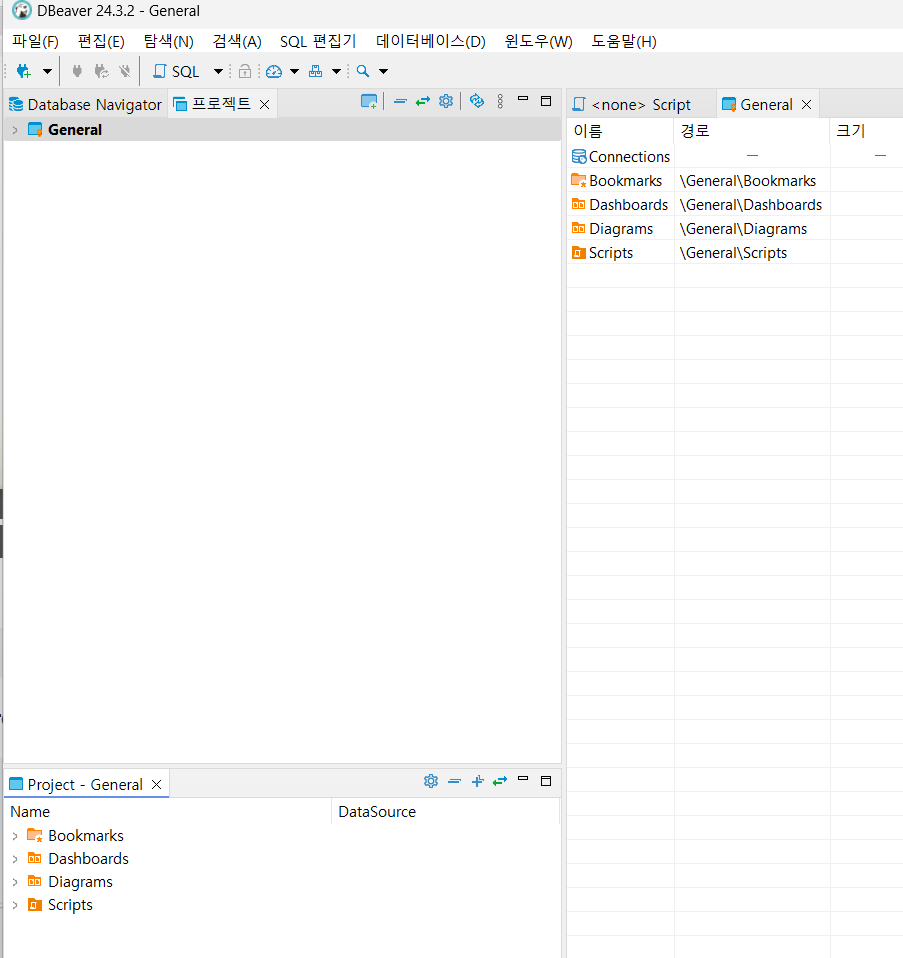Select Scripts row in General editor
This screenshot has height=958, width=903.
(735, 253)
